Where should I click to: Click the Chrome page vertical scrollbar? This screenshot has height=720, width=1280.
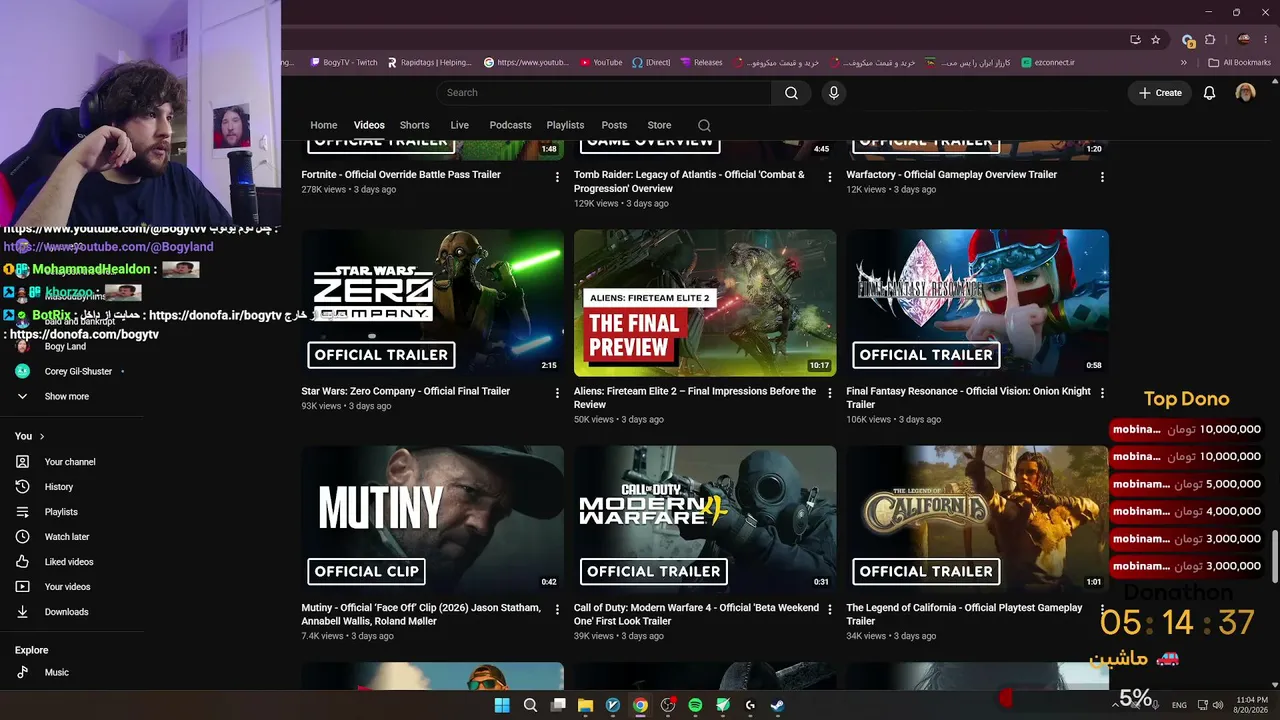pyautogui.click(x=1275, y=556)
